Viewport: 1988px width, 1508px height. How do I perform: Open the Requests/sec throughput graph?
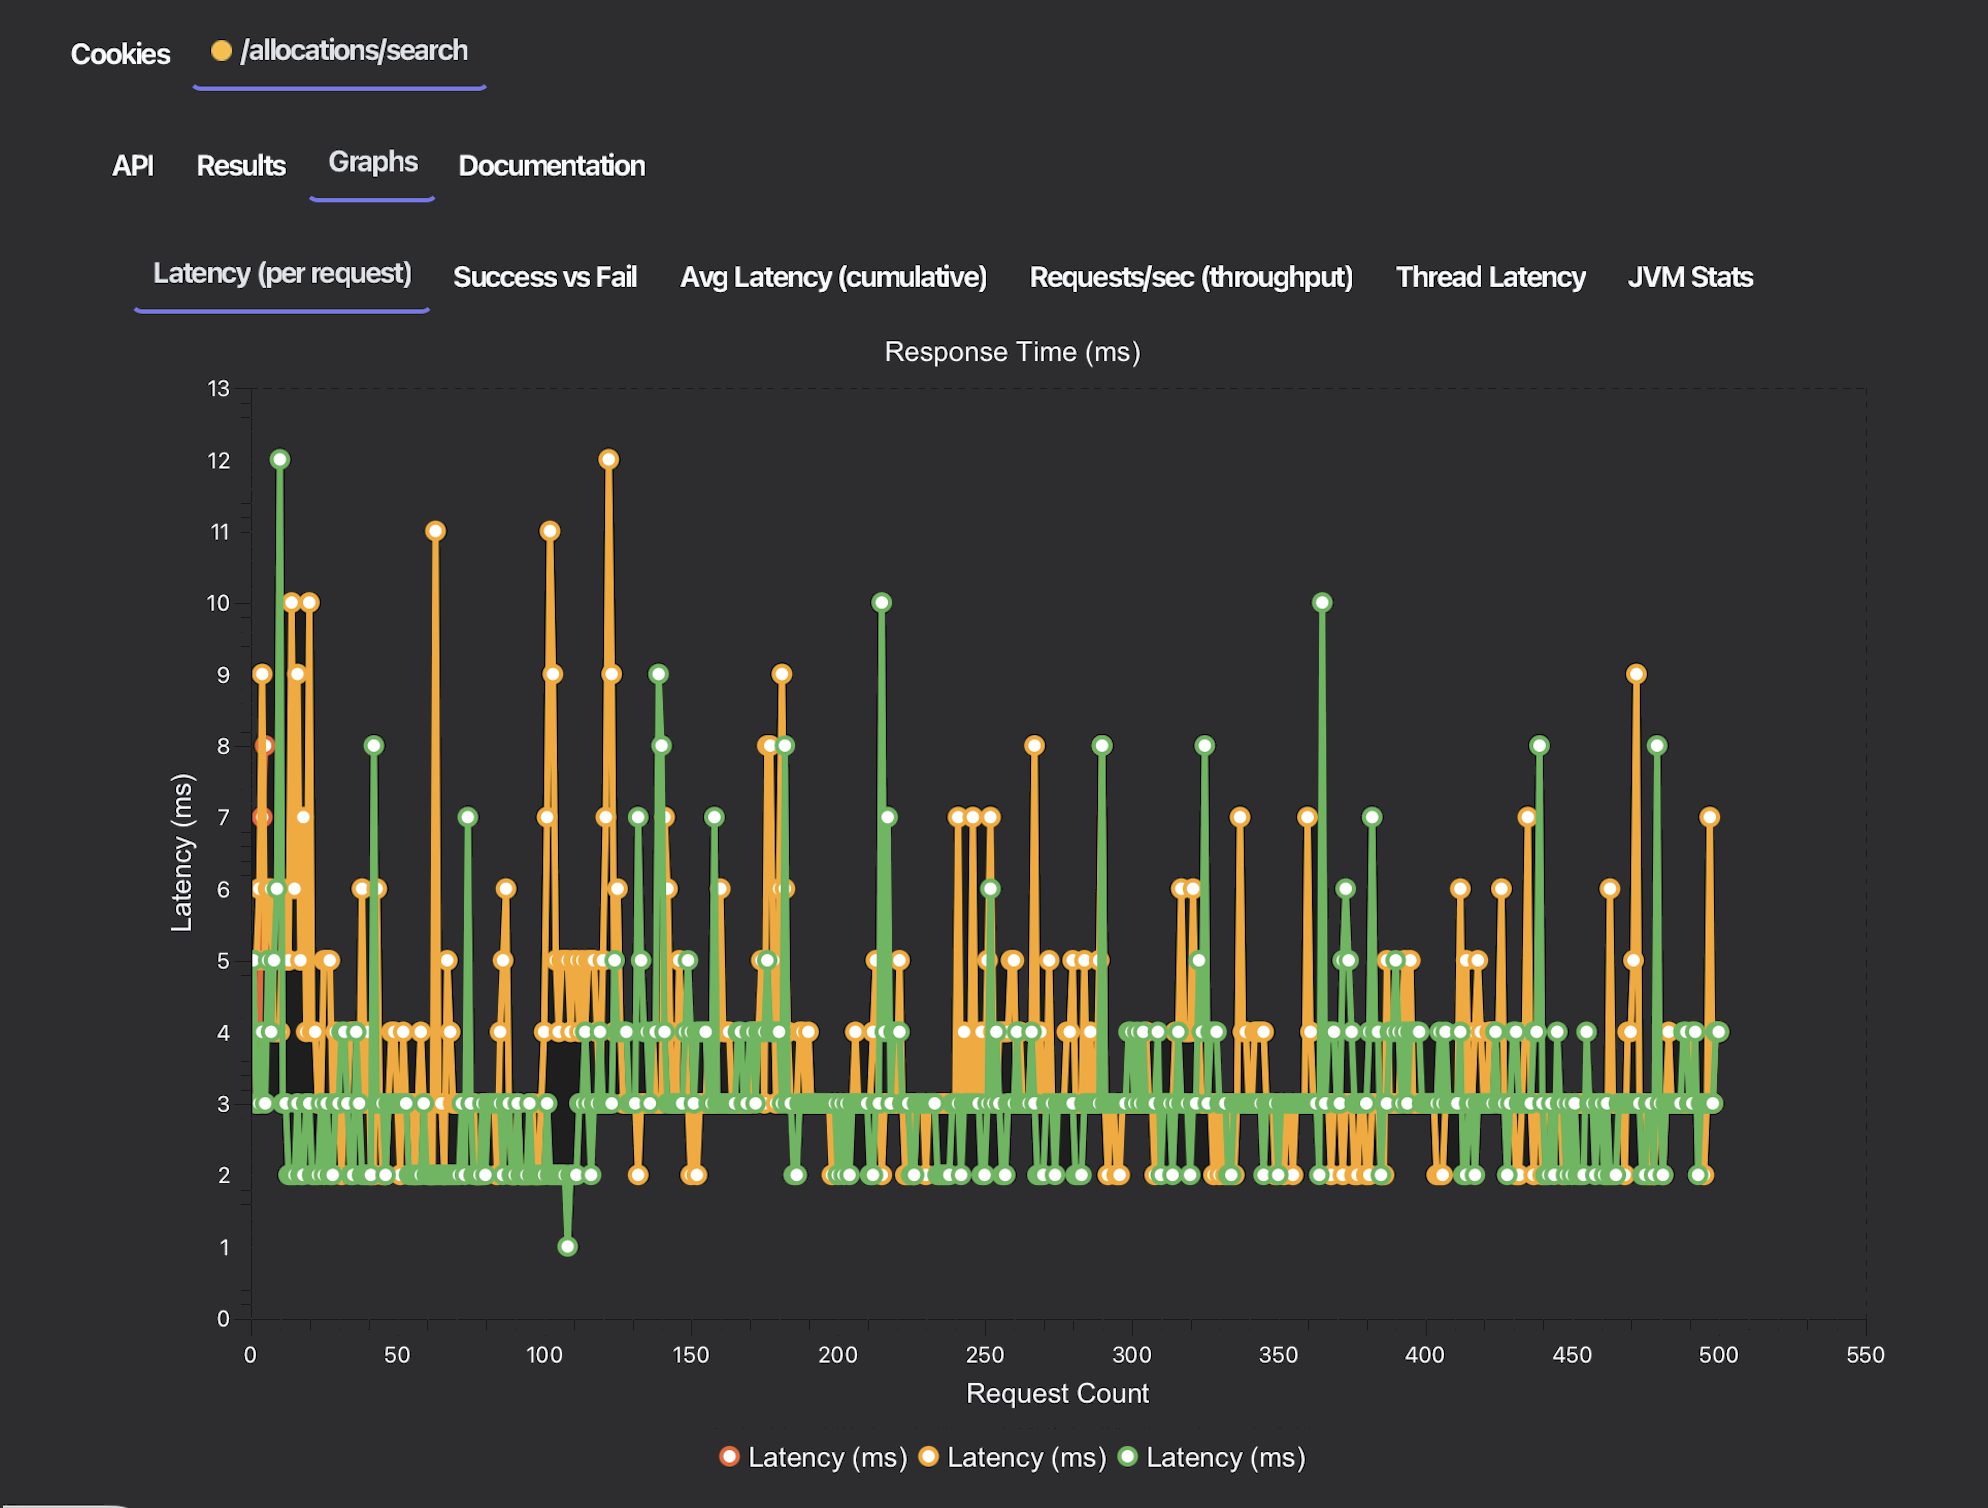pyautogui.click(x=1192, y=277)
